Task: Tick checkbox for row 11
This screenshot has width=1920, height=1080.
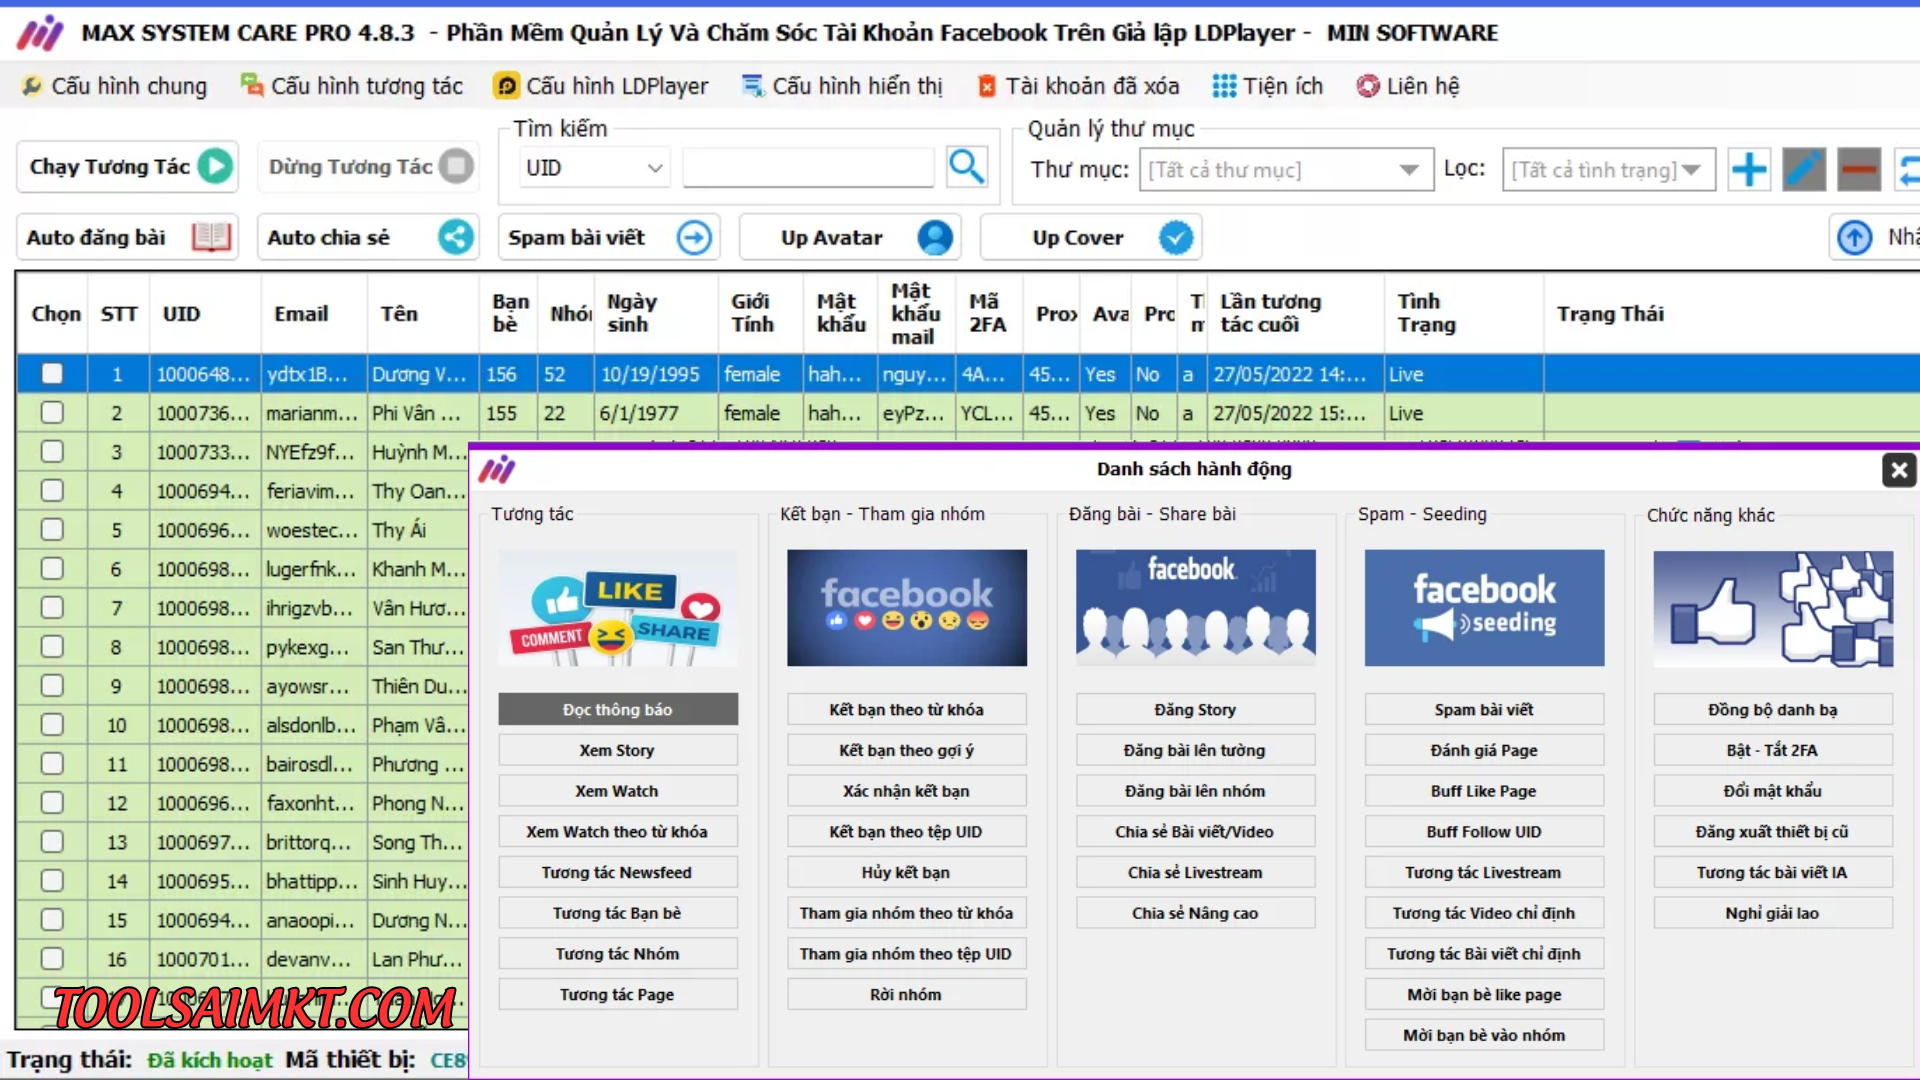Action: coord(52,764)
